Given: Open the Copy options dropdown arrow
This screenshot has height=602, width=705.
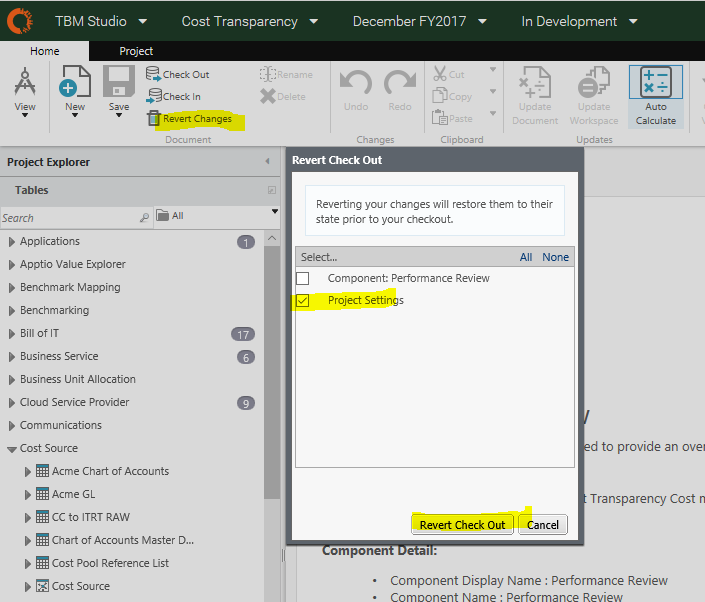Looking at the screenshot, I should [493, 92].
